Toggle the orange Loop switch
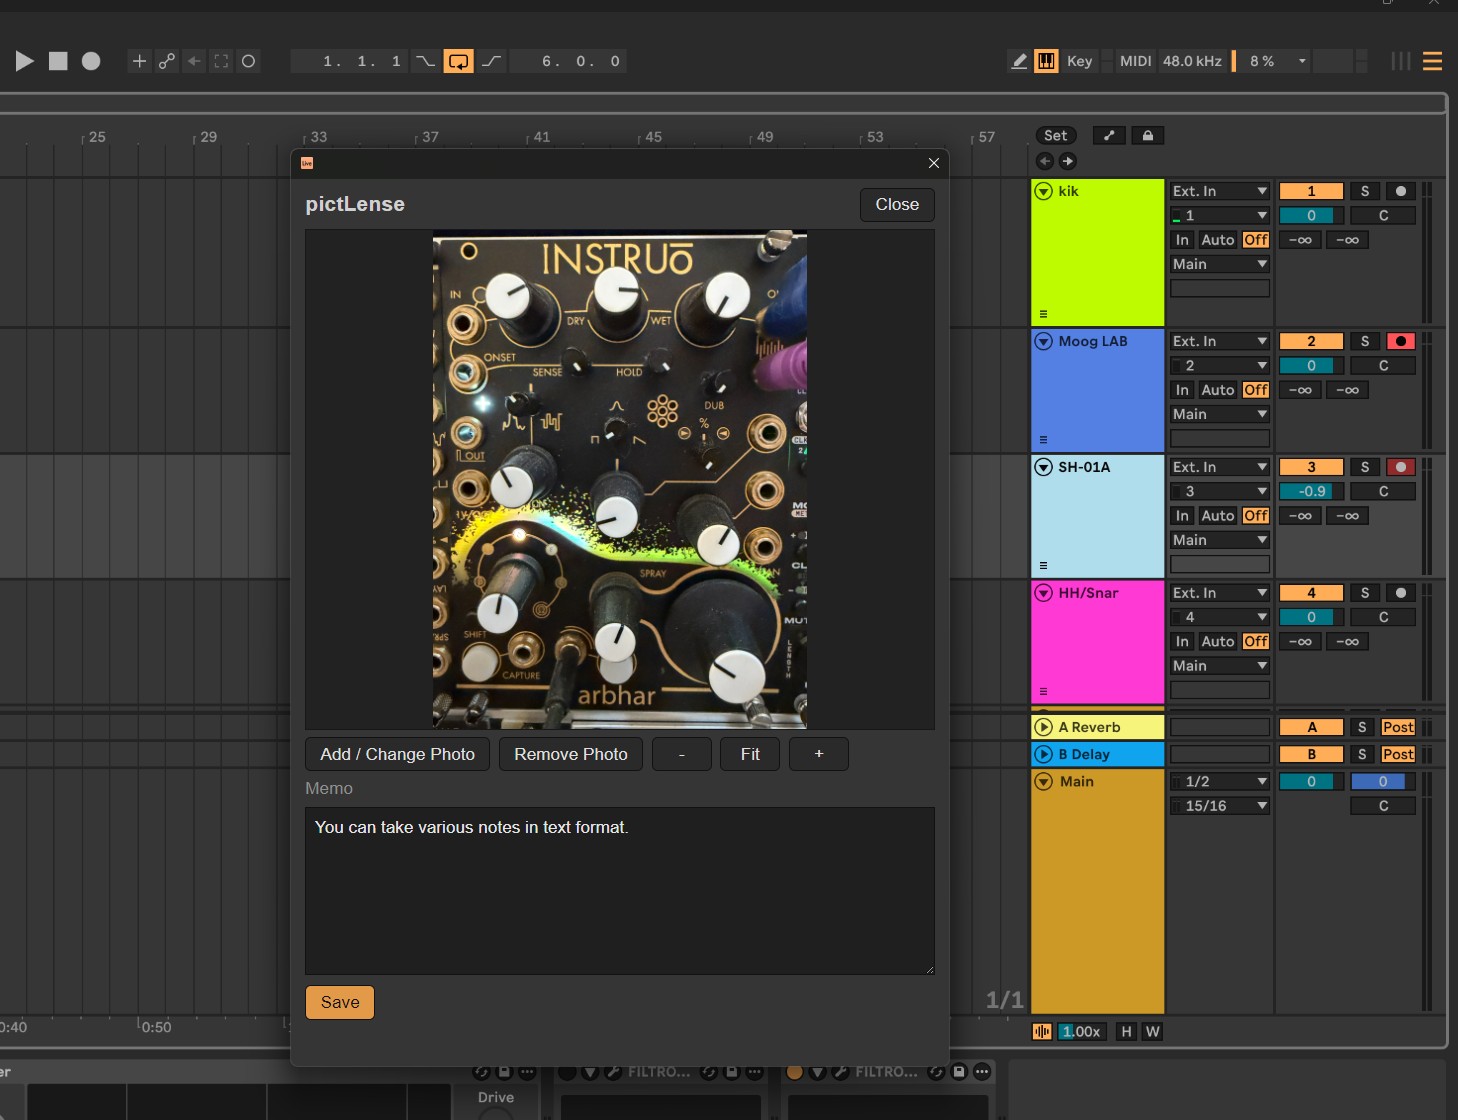Screen dimensions: 1458x1120 point(458,61)
